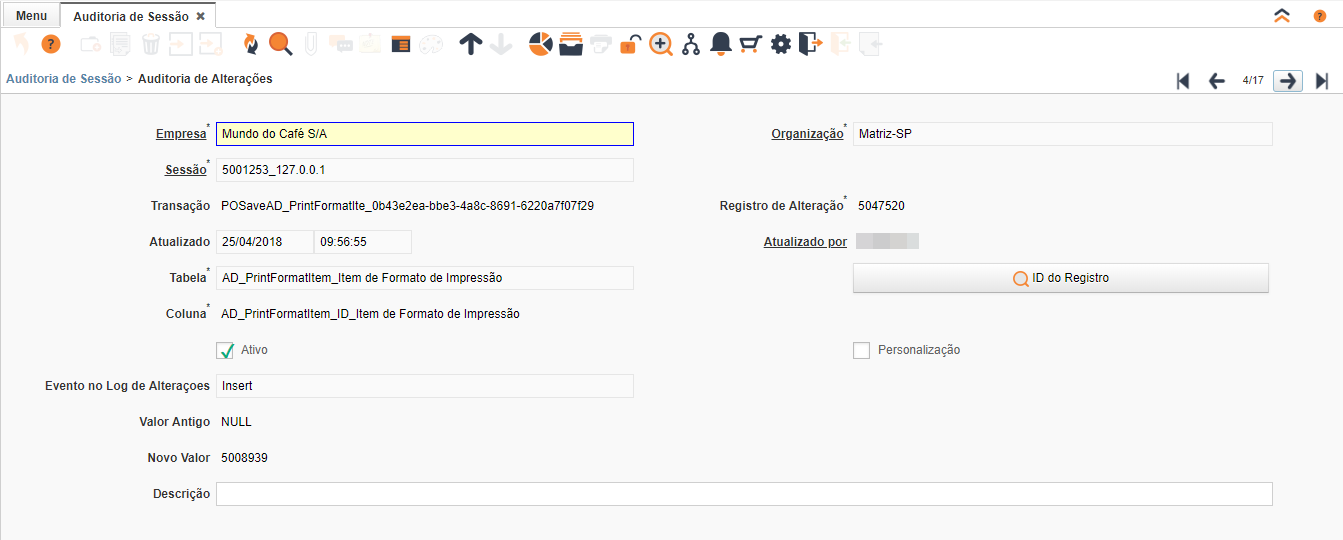
Task: Open the Find Record magnifier icon
Action: (x=281, y=44)
